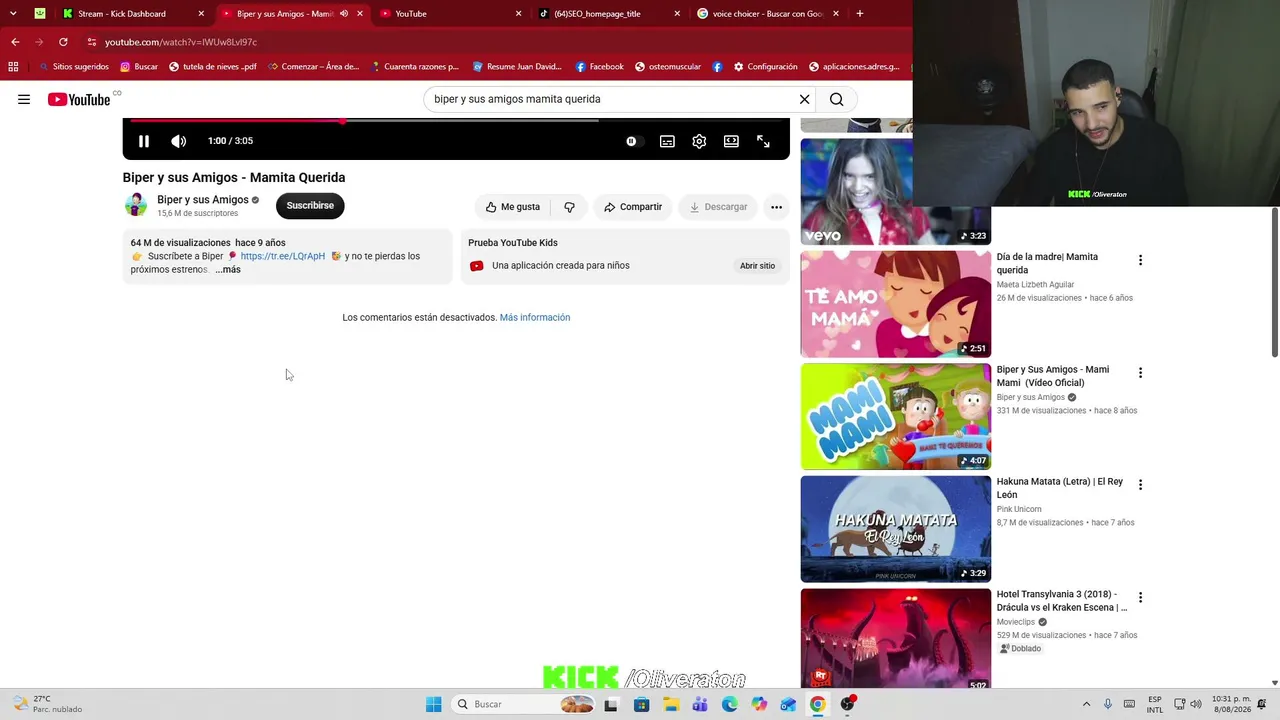
Task: Open options for Mami Mami video
Action: coord(1140,373)
